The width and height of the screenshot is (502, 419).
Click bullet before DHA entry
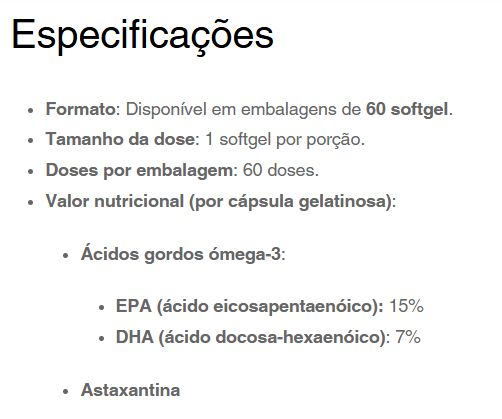(x=101, y=338)
